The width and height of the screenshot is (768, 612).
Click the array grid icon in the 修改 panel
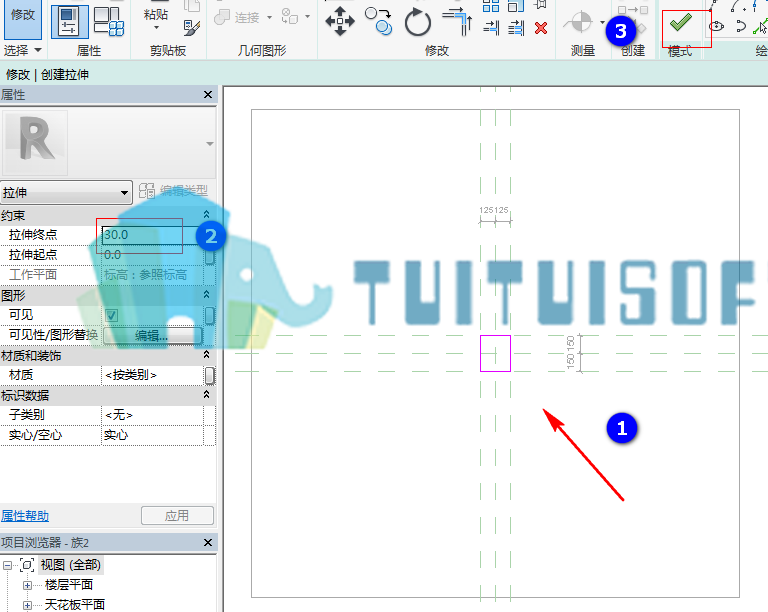click(x=491, y=6)
